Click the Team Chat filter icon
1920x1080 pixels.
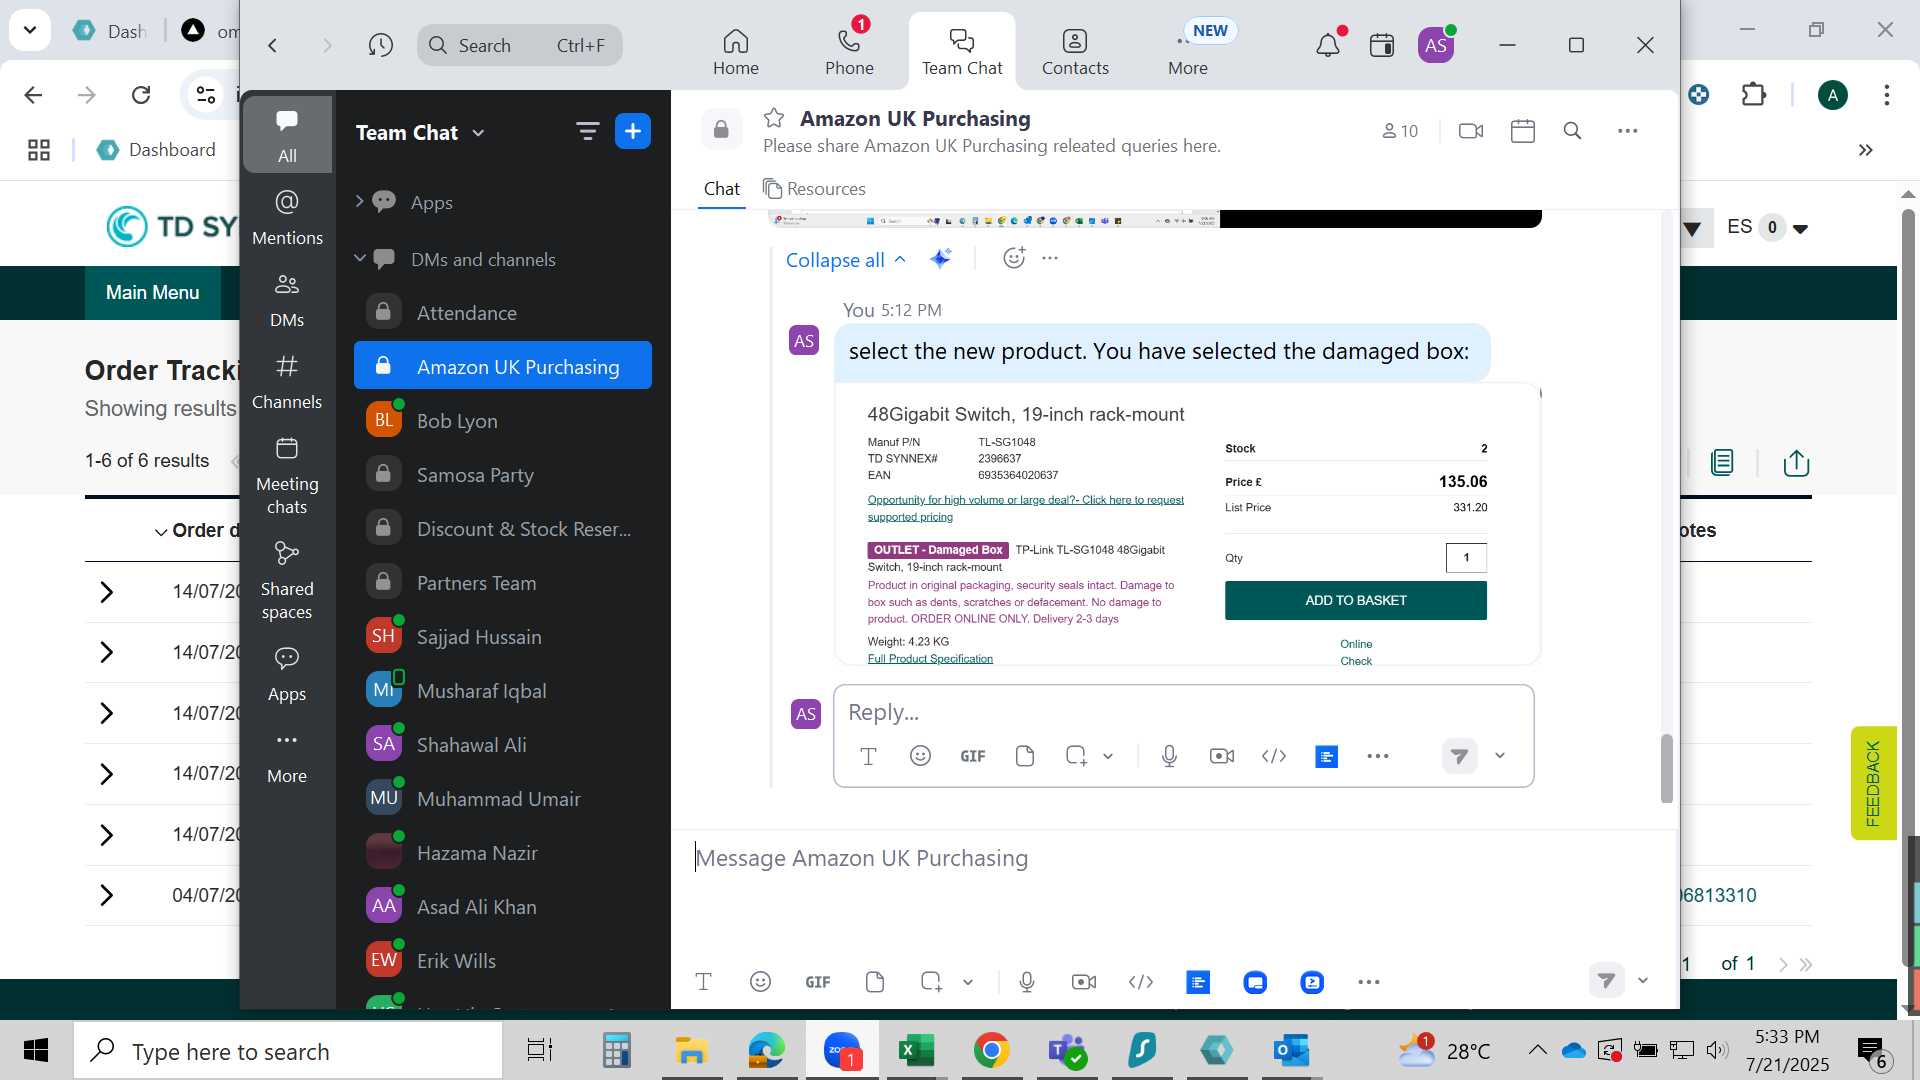tap(587, 131)
